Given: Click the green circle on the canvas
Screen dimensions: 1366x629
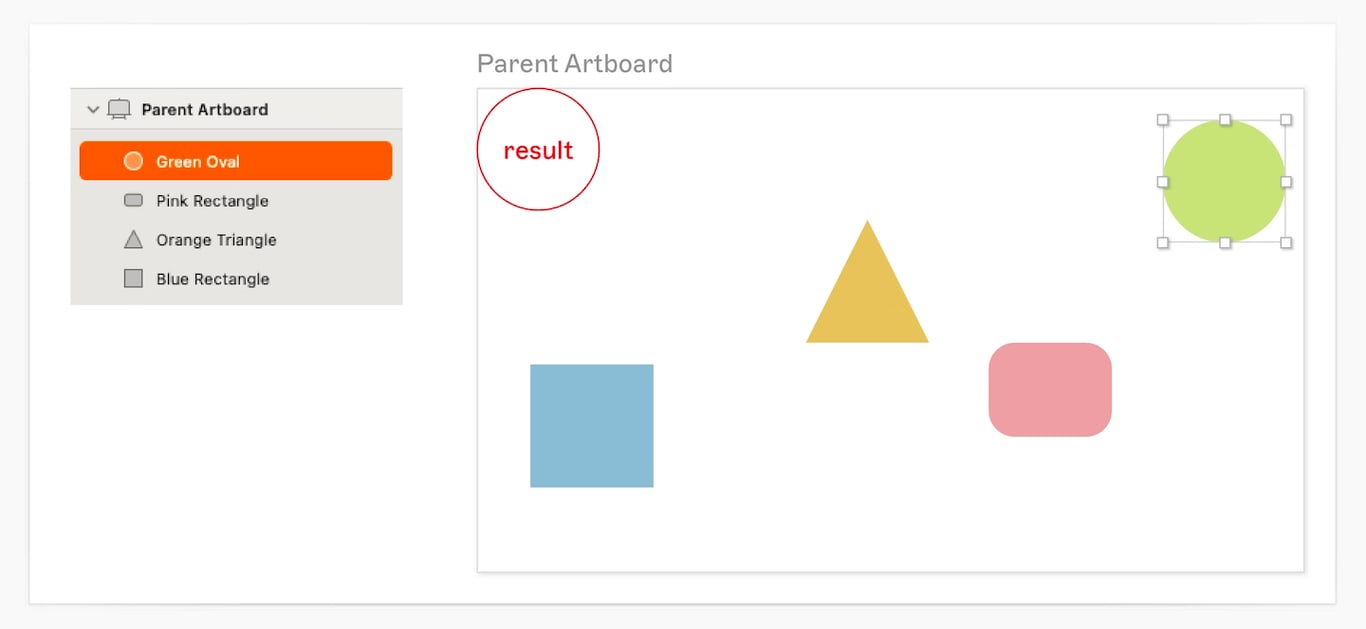Looking at the screenshot, I should (x=1224, y=181).
